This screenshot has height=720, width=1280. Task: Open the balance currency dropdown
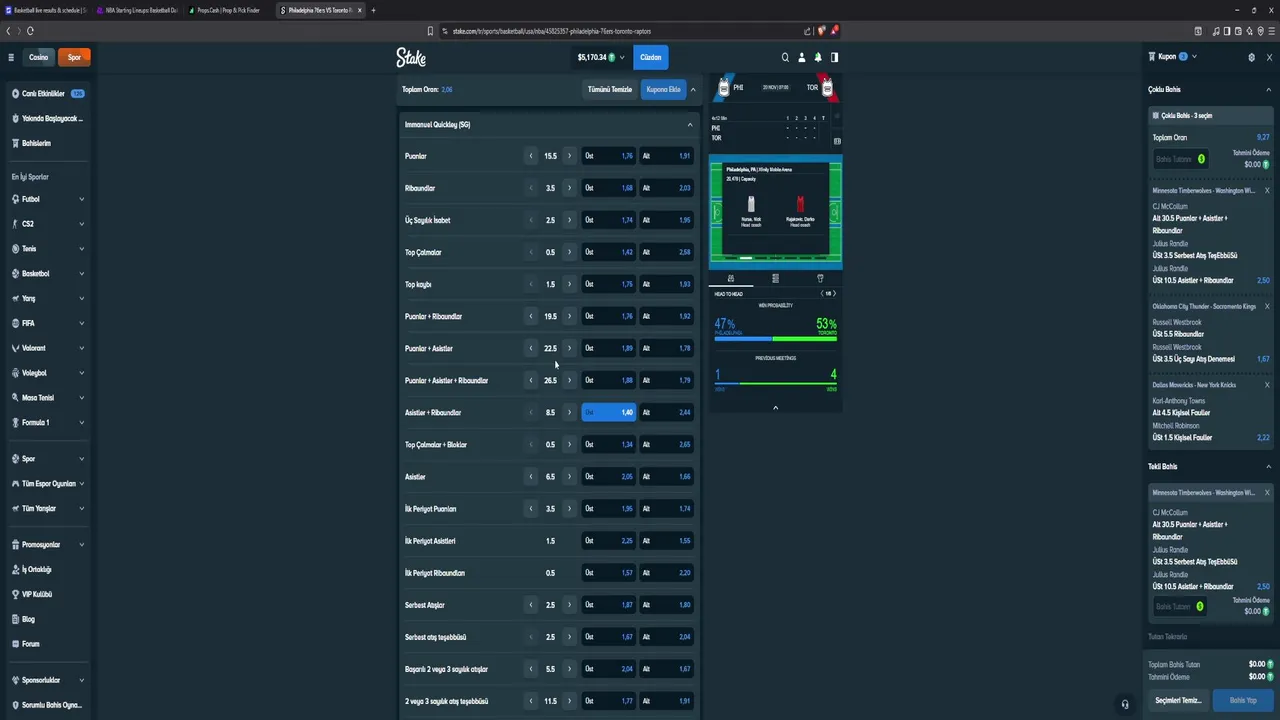(622, 58)
